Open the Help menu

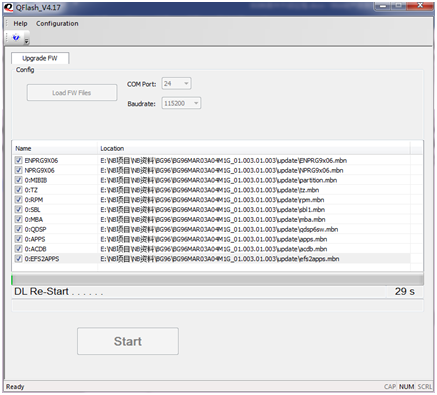click(x=20, y=24)
